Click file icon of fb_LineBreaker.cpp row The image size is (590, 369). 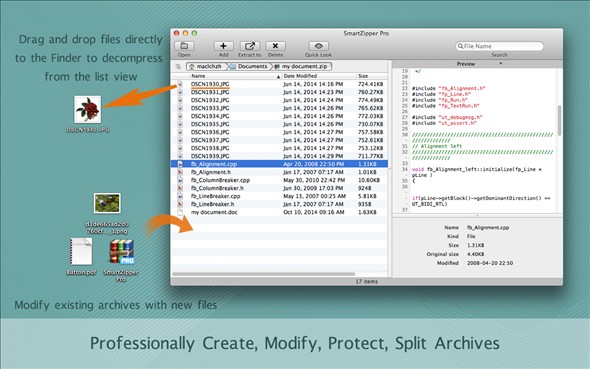(x=180, y=196)
